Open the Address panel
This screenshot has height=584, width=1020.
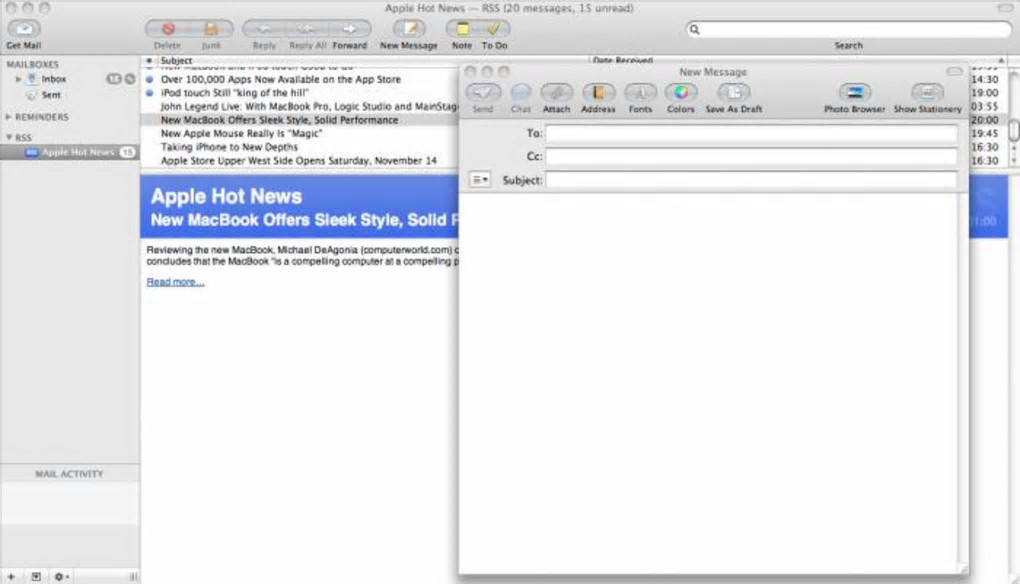tap(598, 92)
